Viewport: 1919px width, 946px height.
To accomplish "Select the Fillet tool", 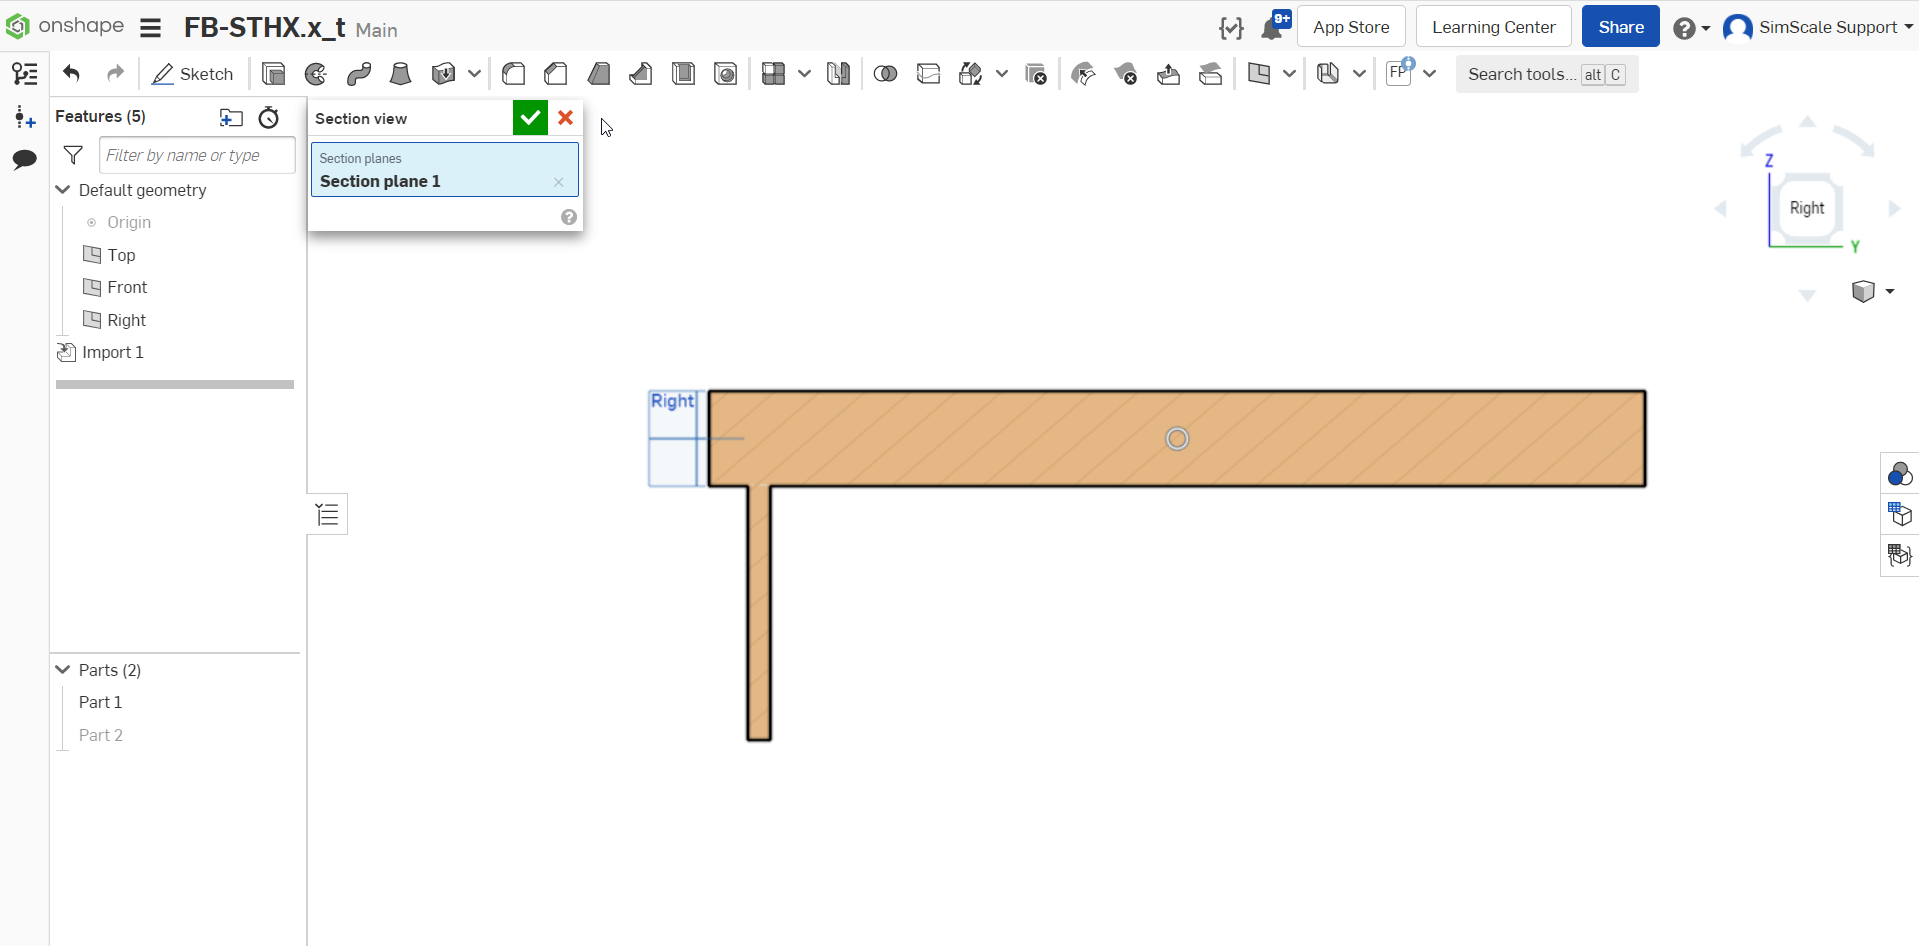I will click(514, 74).
